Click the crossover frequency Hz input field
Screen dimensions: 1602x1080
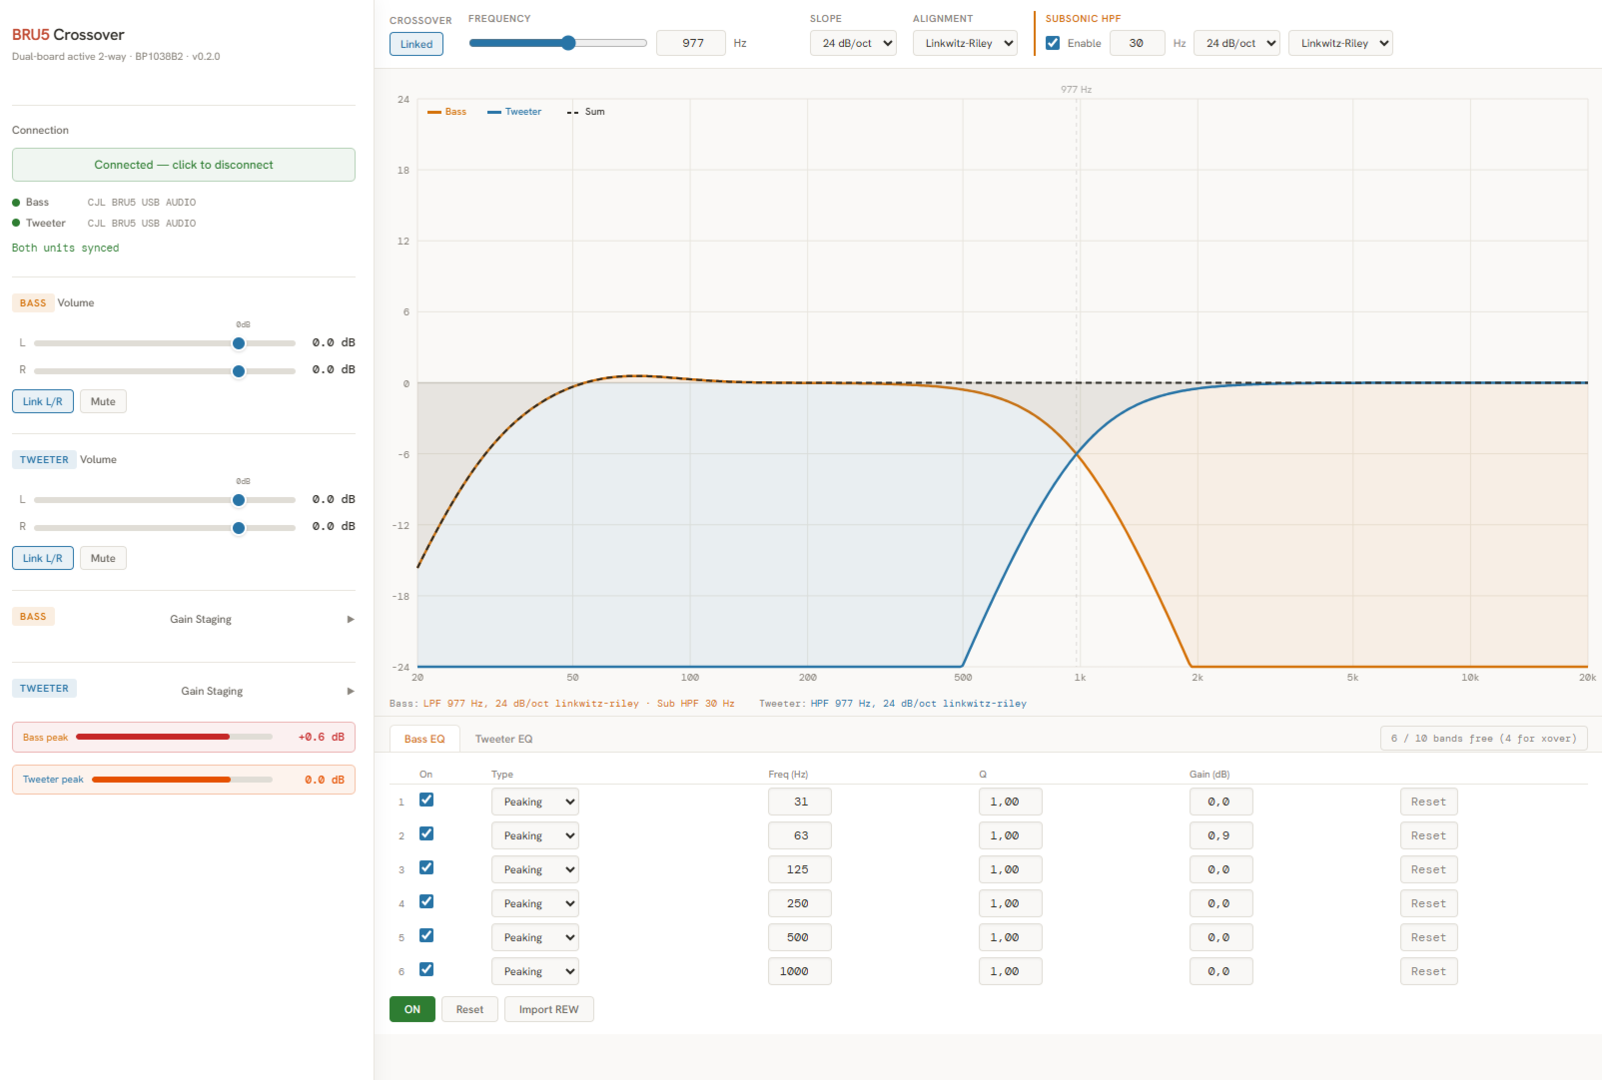coord(691,43)
